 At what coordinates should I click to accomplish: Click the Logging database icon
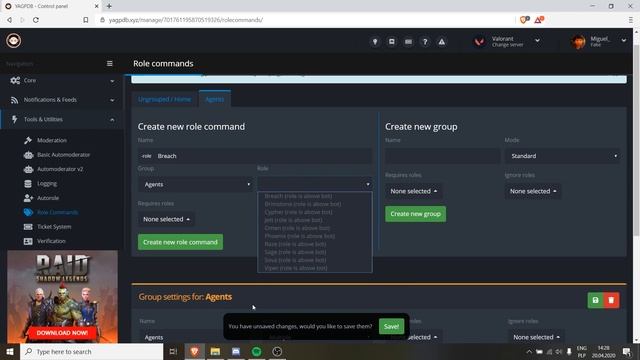click(x=28, y=184)
